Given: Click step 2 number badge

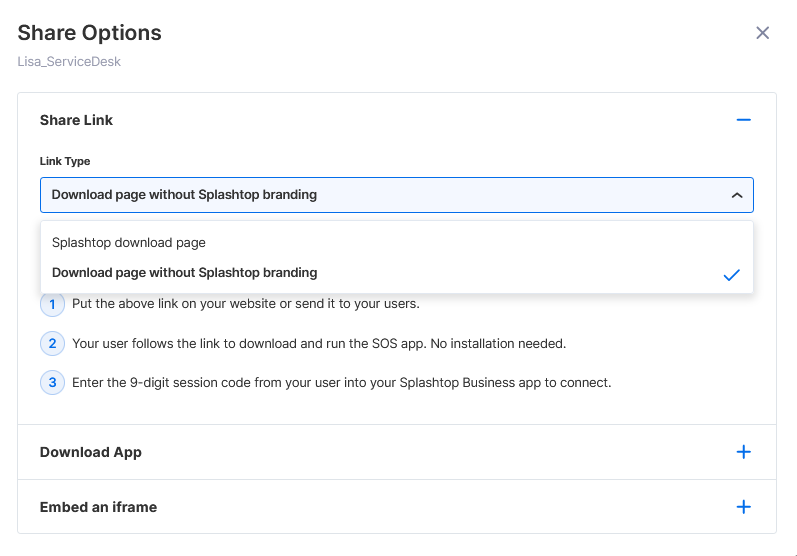Looking at the screenshot, I should (52, 344).
